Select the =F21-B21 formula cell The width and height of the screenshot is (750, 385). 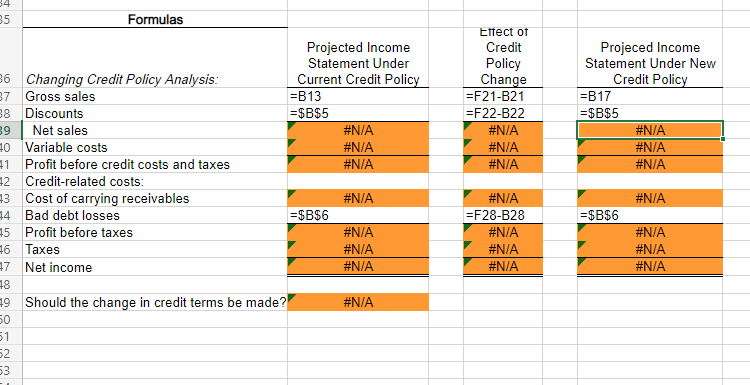(x=503, y=96)
